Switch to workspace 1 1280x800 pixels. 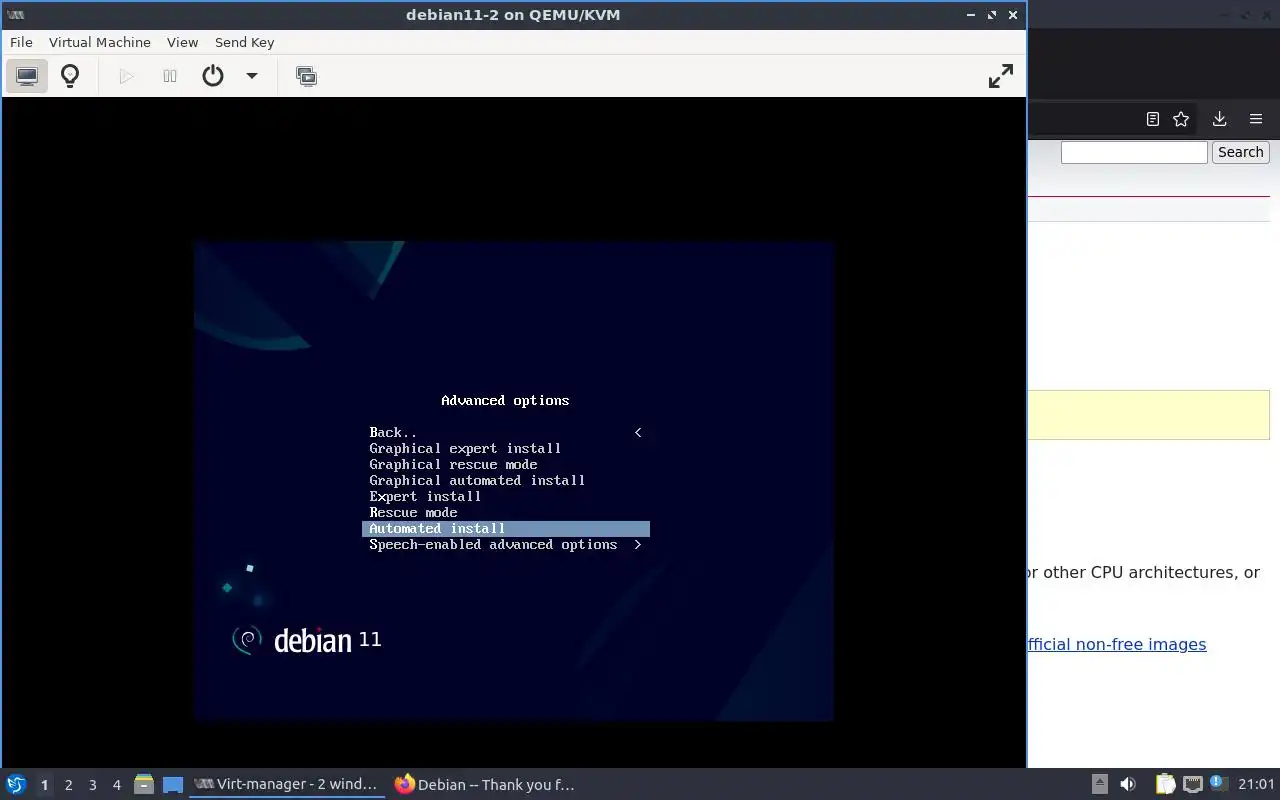coord(44,785)
